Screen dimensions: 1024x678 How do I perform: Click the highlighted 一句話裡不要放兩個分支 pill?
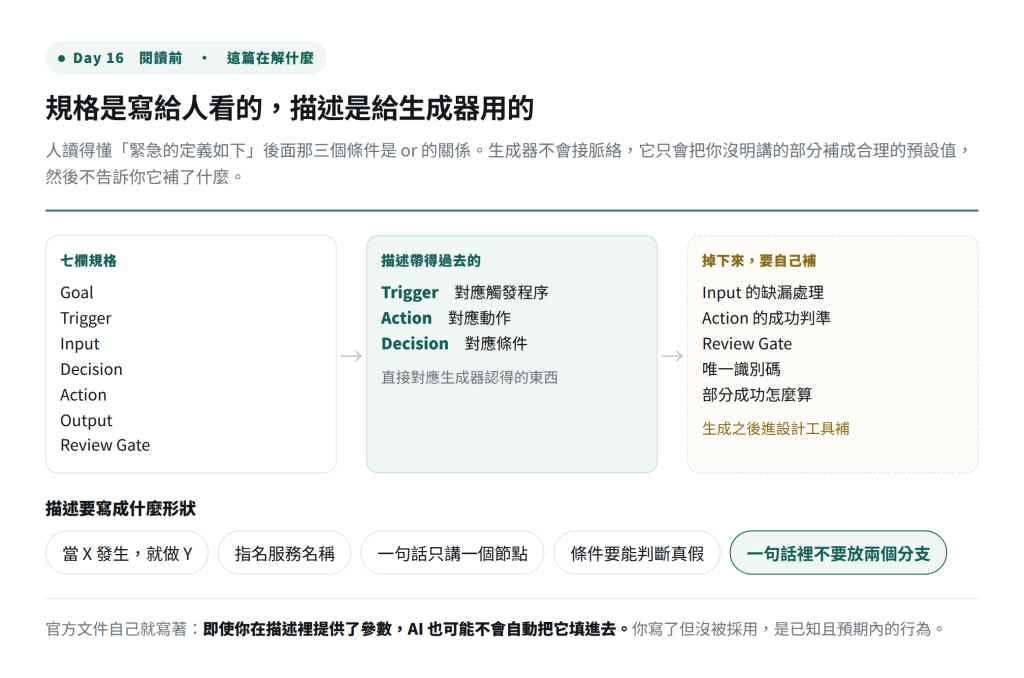tap(838, 553)
